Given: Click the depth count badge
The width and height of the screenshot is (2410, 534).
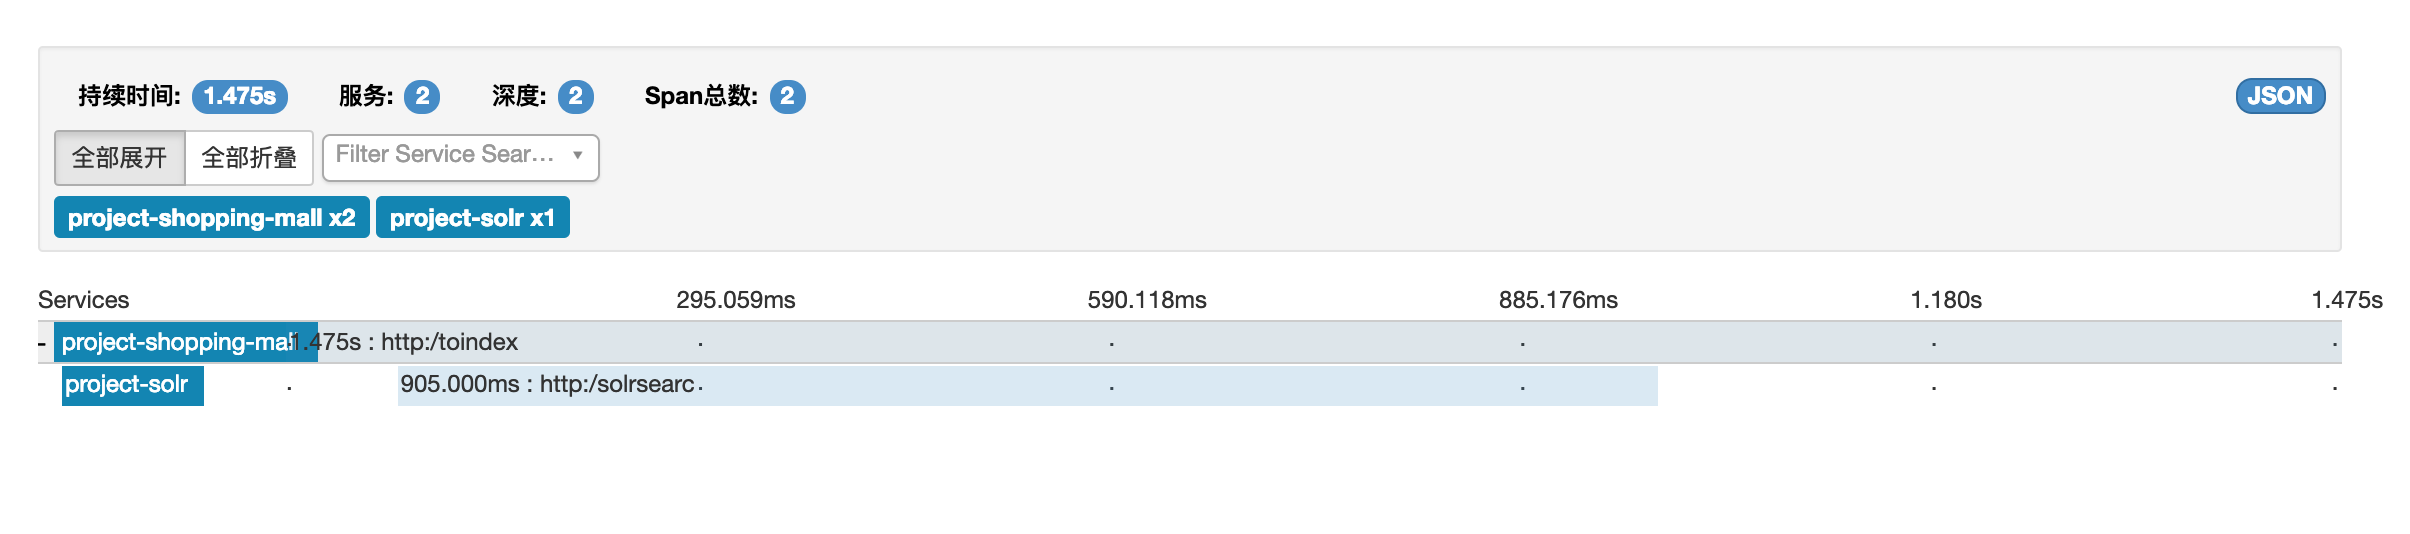Looking at the screenshot, I should pyautogui.click(x=575, y=96).
